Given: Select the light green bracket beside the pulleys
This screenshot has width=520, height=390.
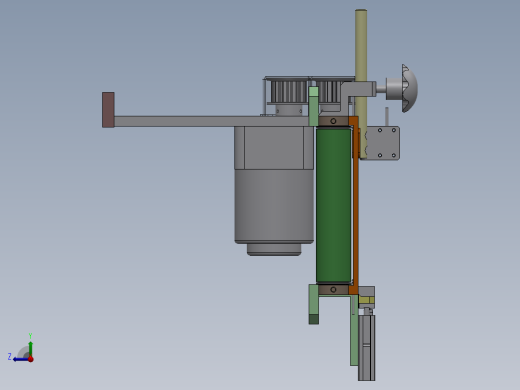Looking at the screenshot, I should pos(313,106).
